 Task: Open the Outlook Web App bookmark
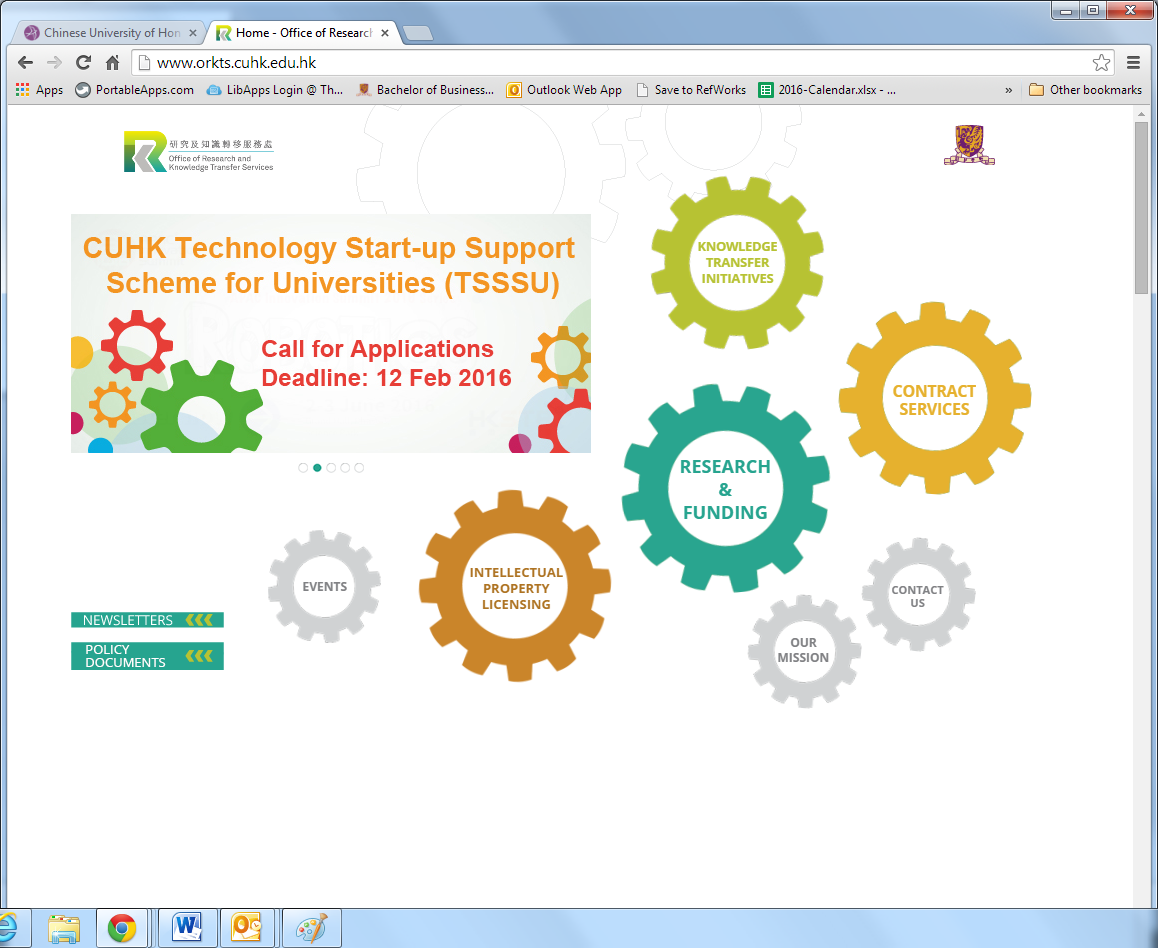[564, 90]
